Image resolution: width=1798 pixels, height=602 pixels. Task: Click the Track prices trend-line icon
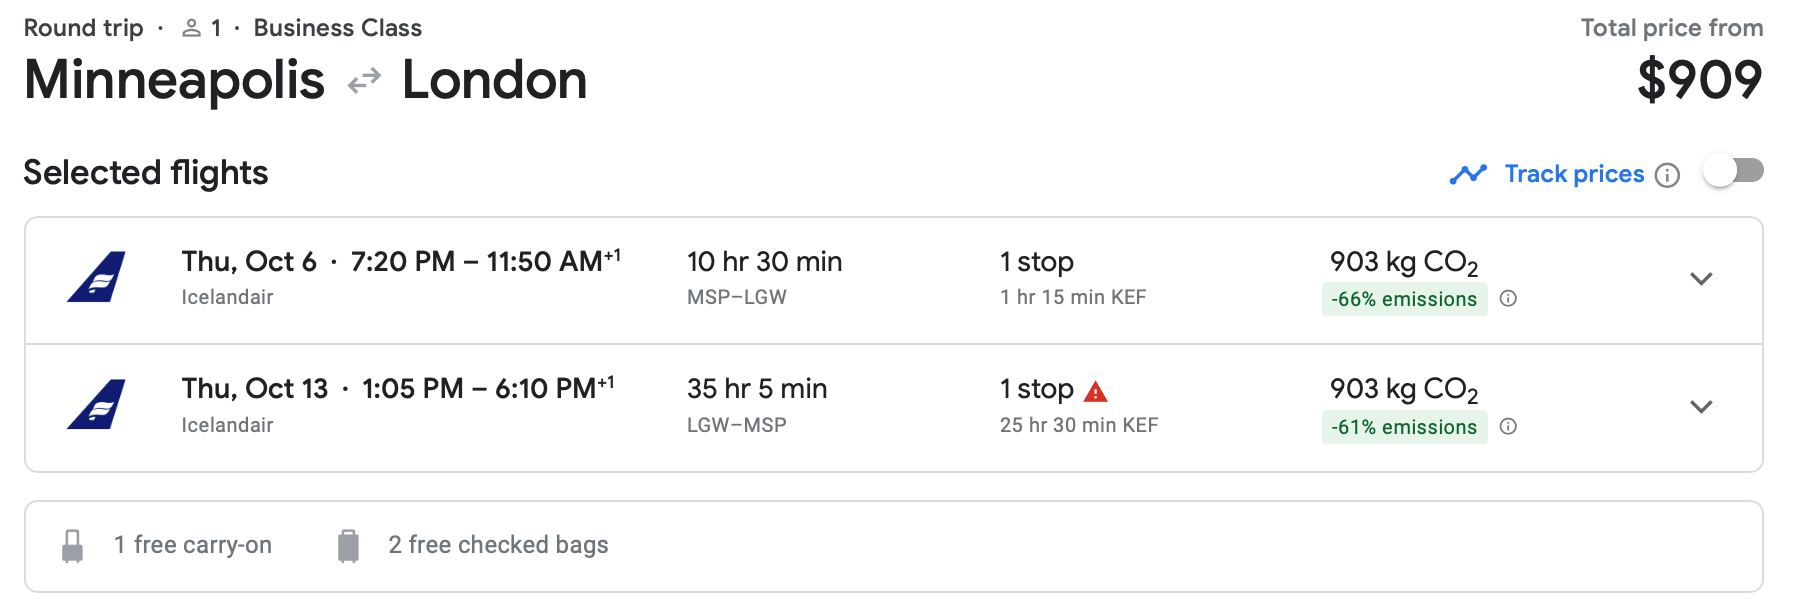[x=1468, y=175]
